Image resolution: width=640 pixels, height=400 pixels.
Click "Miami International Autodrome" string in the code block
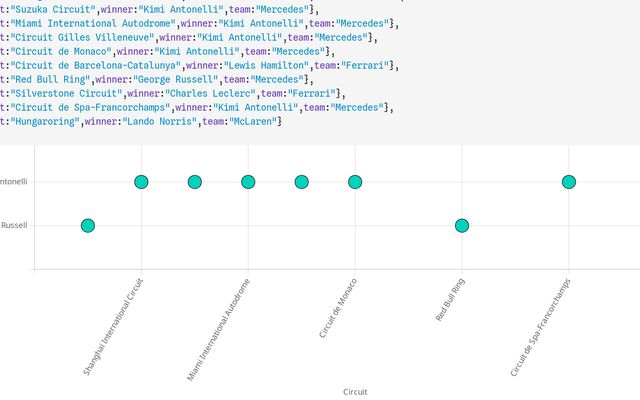(x=93, y=23)
